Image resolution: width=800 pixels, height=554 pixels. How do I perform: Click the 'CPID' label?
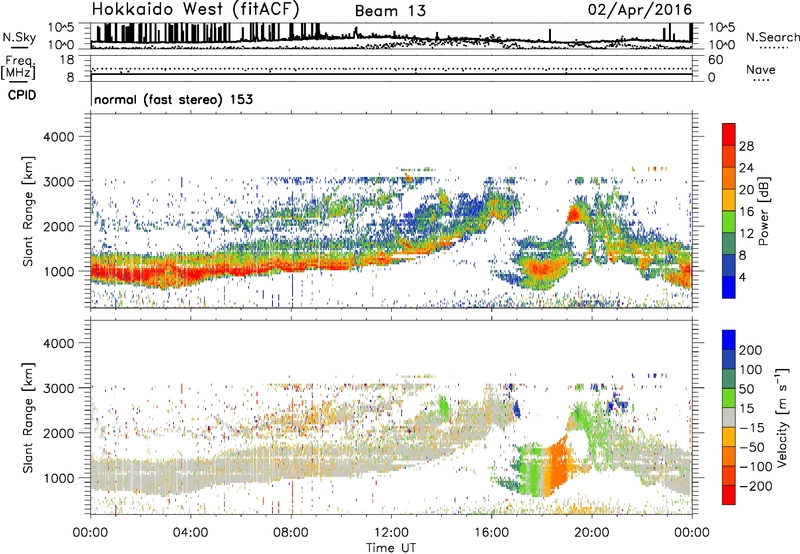tap(22, 95)
